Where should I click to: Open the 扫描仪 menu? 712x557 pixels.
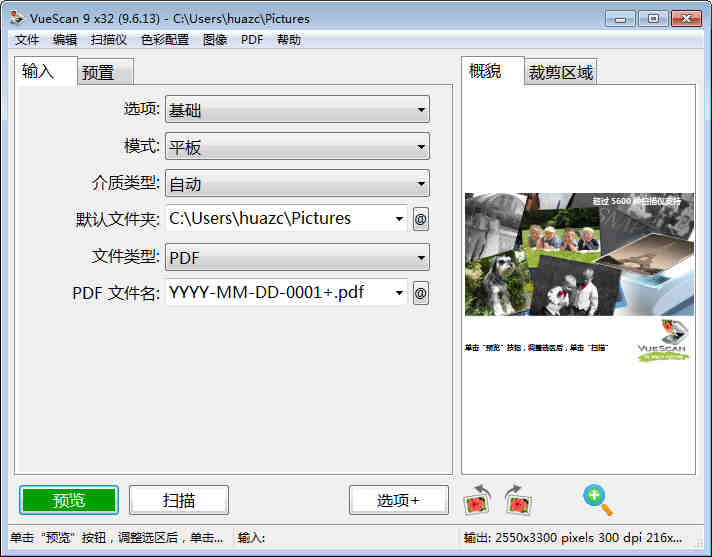click(109, 40)
